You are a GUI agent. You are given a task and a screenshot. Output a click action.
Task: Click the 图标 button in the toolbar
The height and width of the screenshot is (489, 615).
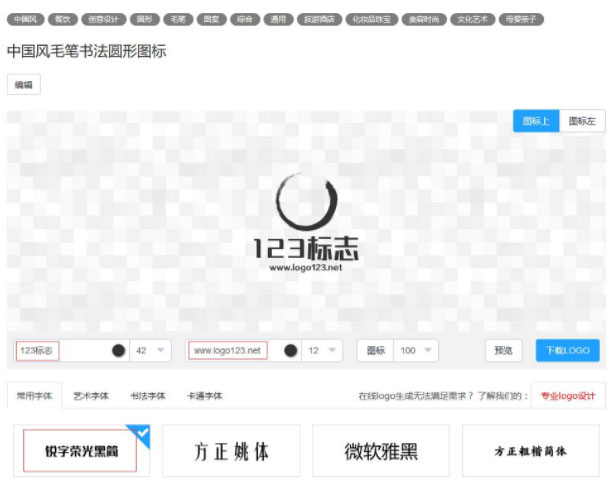[375, 351]
